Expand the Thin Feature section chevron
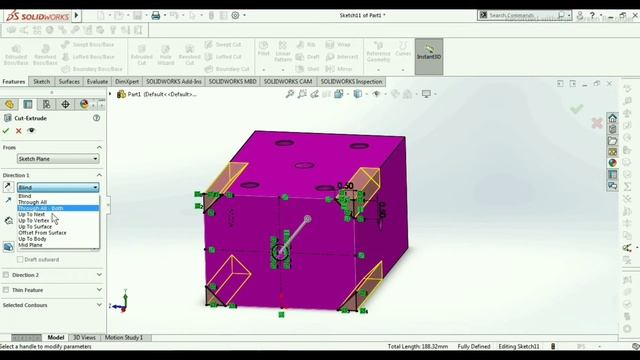This screenshot has width=640, height=360. pos(99,290)
